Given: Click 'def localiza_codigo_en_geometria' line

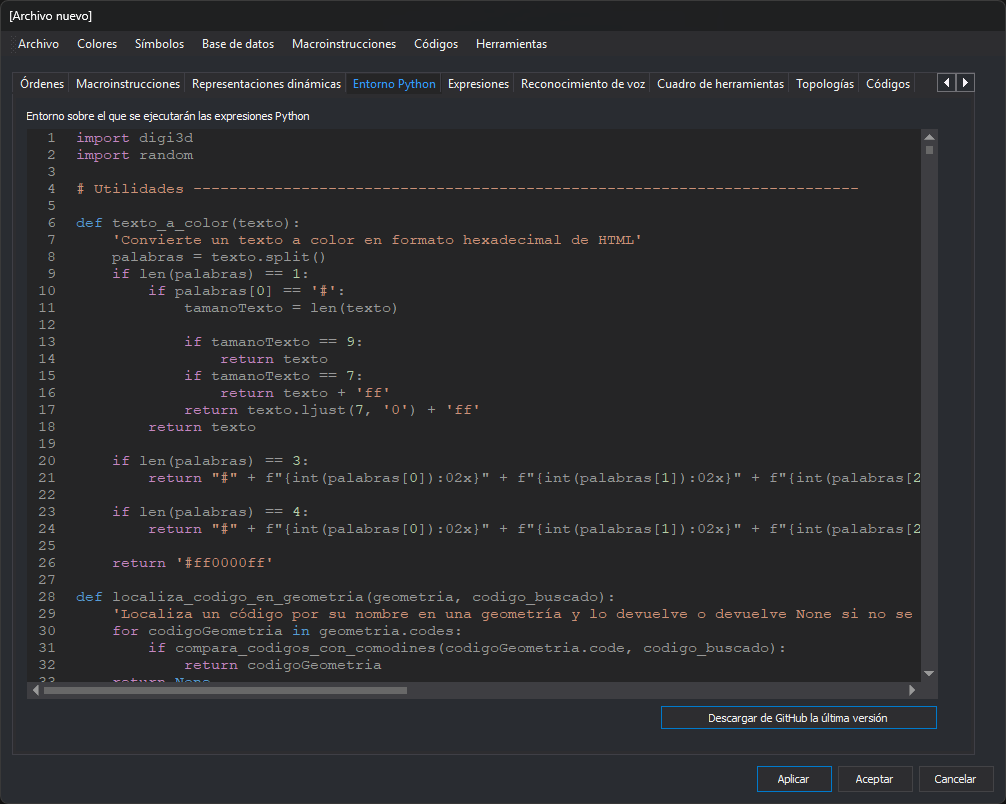Looking at the screenshot, I should click(345, 597).
